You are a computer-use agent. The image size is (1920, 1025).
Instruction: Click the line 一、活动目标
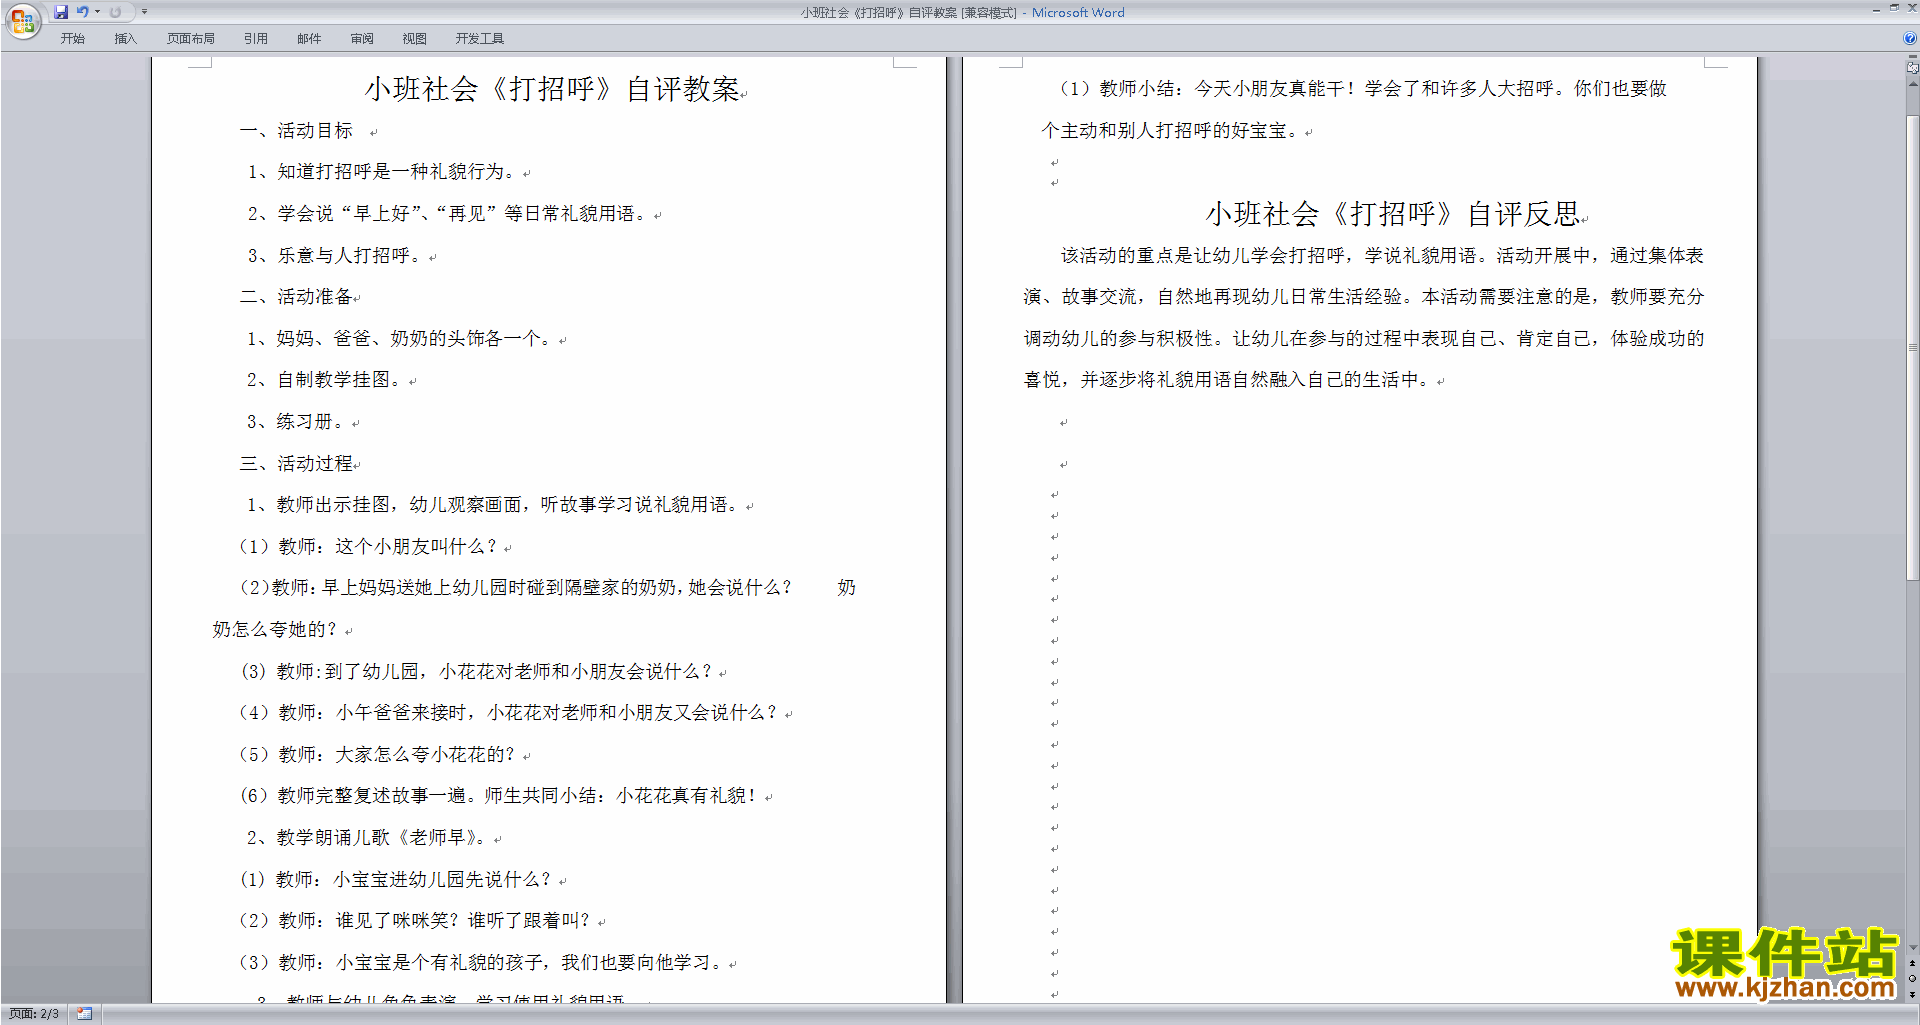point(296,131)
